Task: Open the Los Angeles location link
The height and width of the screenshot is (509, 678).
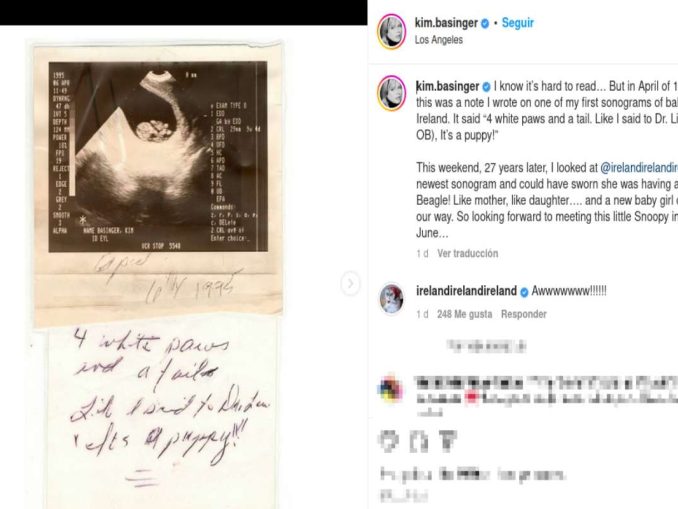Action: tap(438, 40)
